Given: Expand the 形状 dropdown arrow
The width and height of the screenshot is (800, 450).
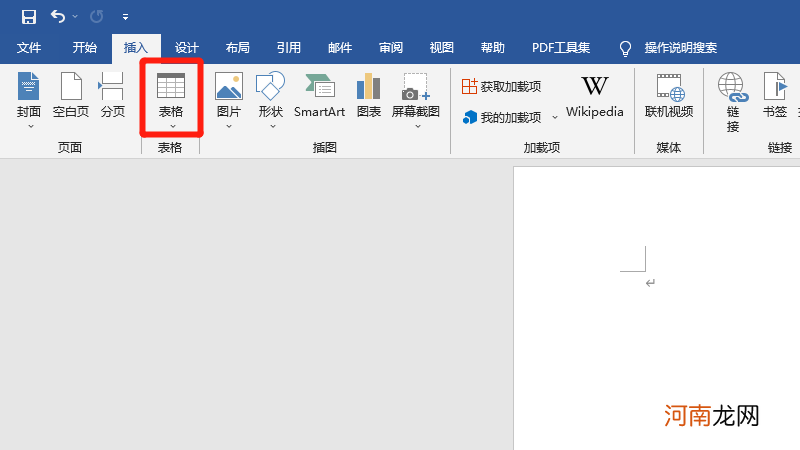Looking at the screenshot, I should tap(273, 126).
